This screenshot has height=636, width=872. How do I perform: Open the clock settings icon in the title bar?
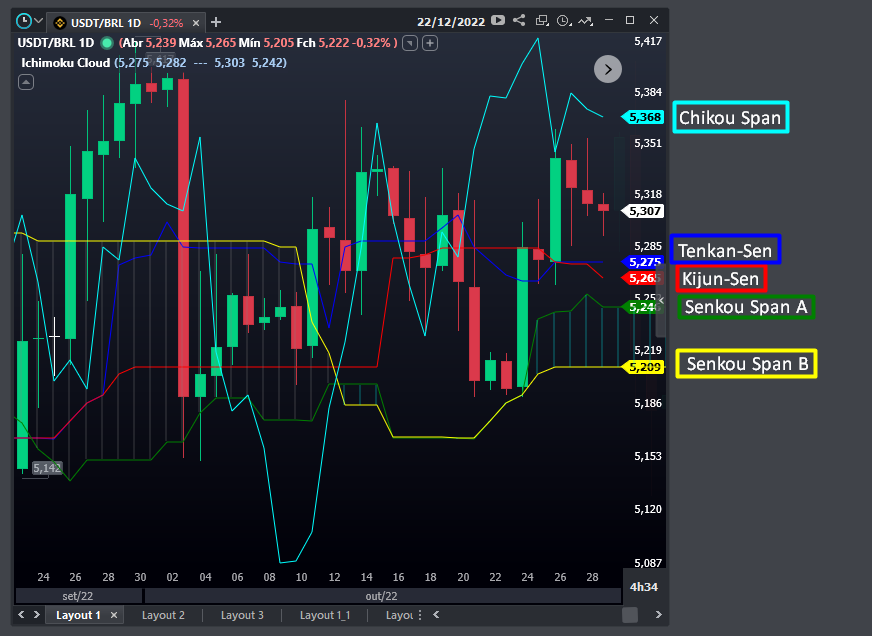pyautogui.click(x=564, y=21)
